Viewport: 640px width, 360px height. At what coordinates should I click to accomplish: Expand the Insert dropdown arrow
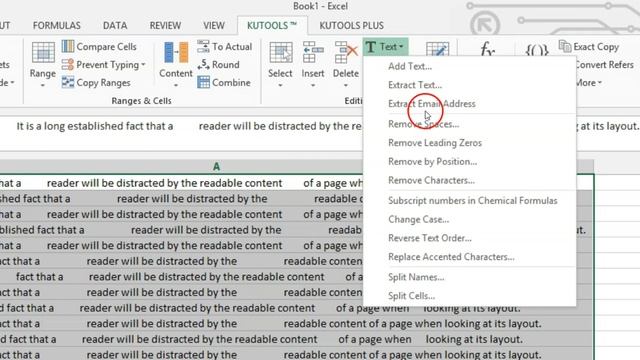(313, 86)
